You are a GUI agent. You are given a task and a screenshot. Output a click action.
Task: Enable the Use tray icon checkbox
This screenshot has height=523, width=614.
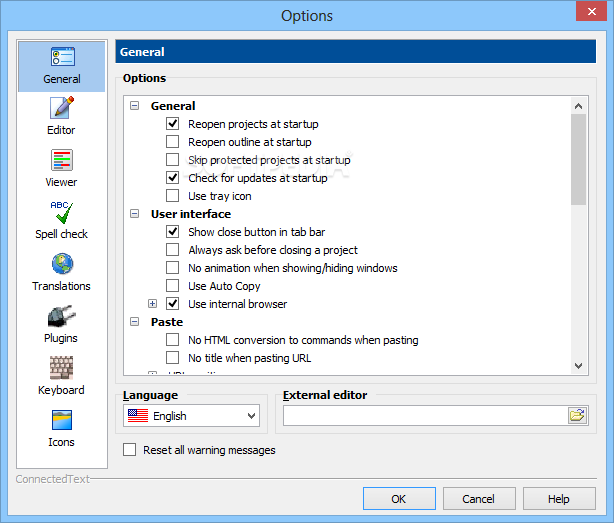tap(173, 196)
